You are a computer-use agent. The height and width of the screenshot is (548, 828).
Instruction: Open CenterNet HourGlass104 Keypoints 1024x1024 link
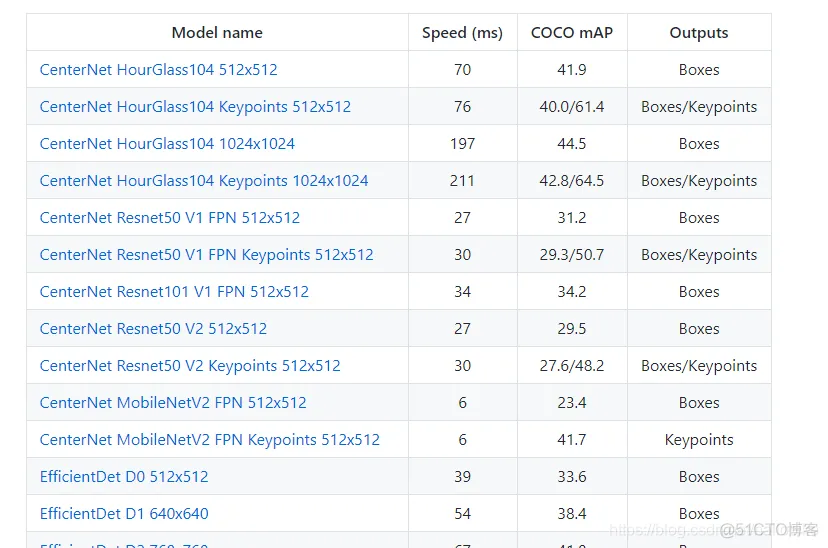point(204,181)
